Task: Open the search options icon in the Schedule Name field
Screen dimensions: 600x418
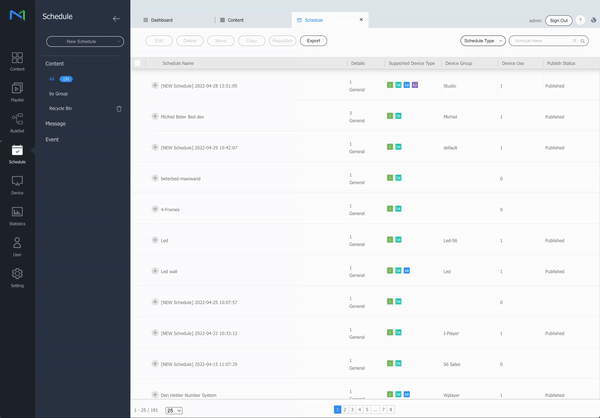Action: point(574,41)
